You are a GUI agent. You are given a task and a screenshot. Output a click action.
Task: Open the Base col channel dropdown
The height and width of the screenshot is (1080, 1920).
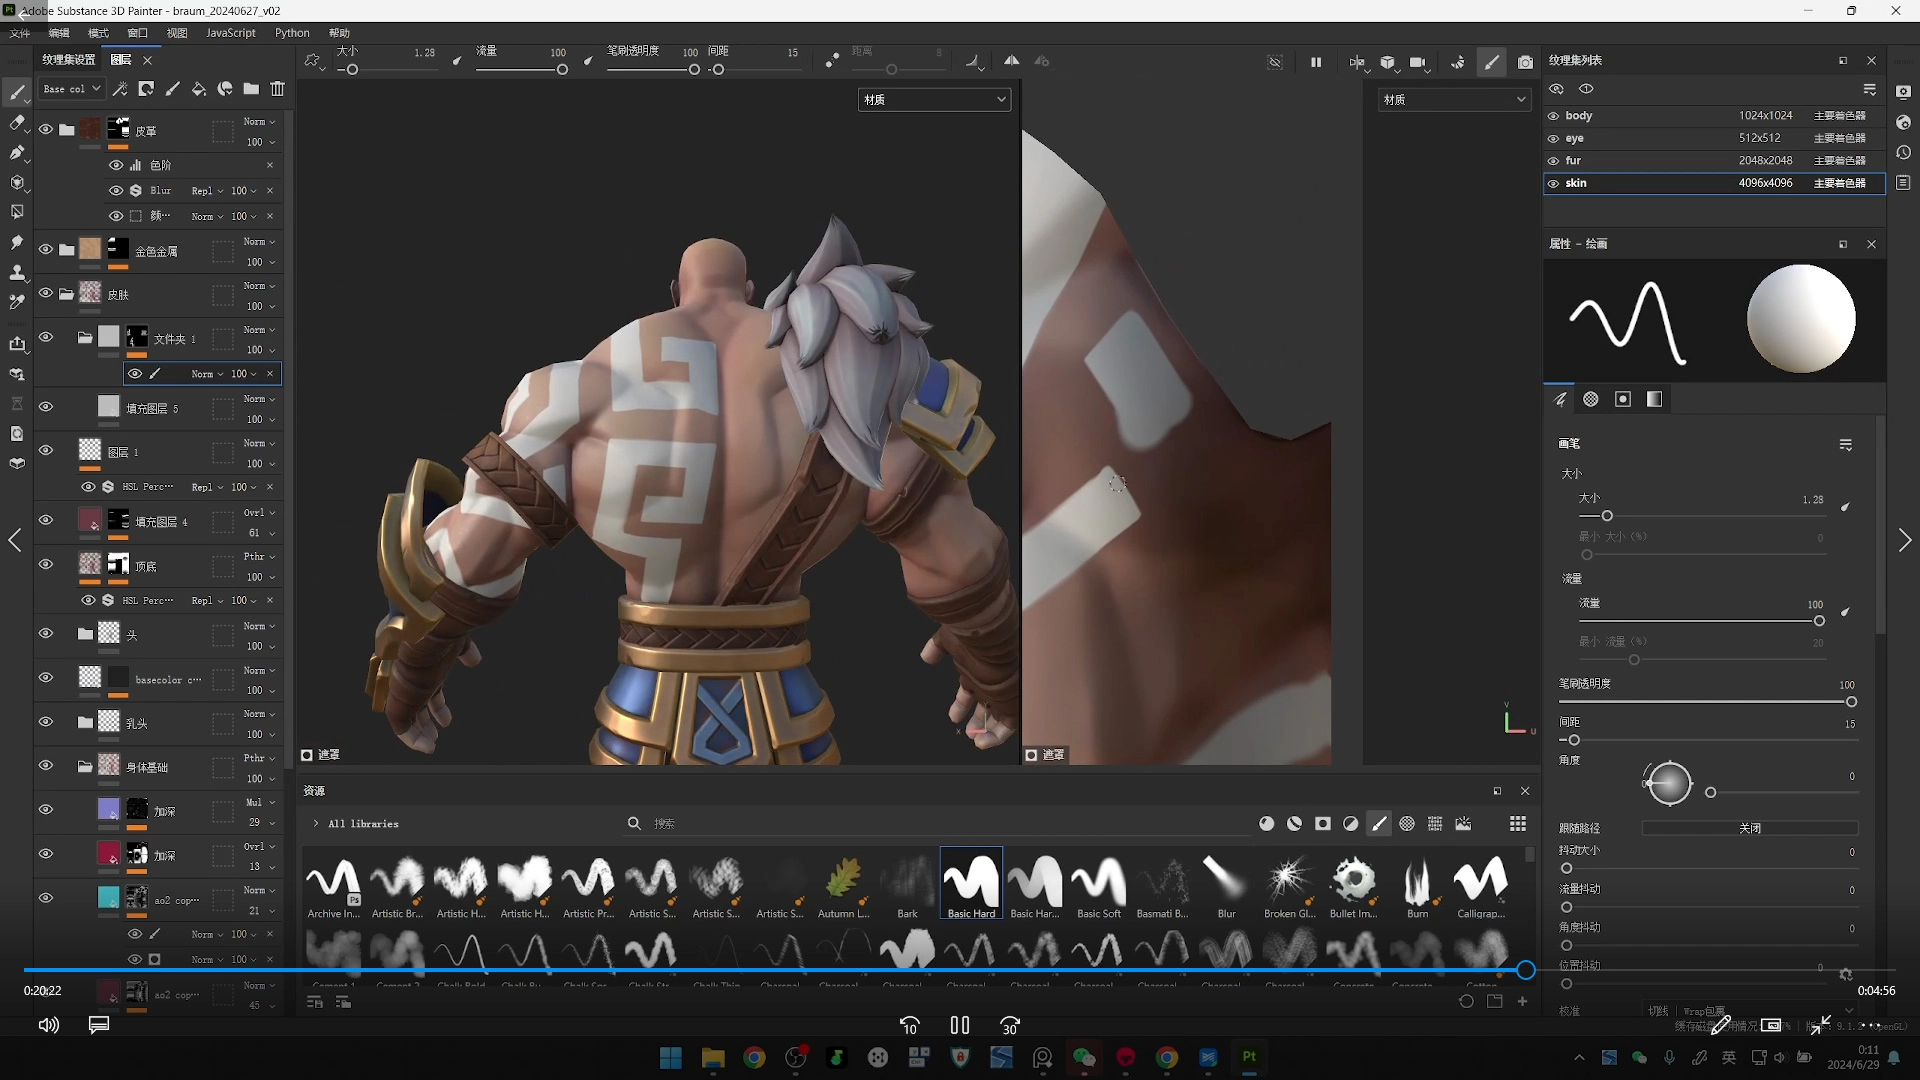tap(72, 89)
